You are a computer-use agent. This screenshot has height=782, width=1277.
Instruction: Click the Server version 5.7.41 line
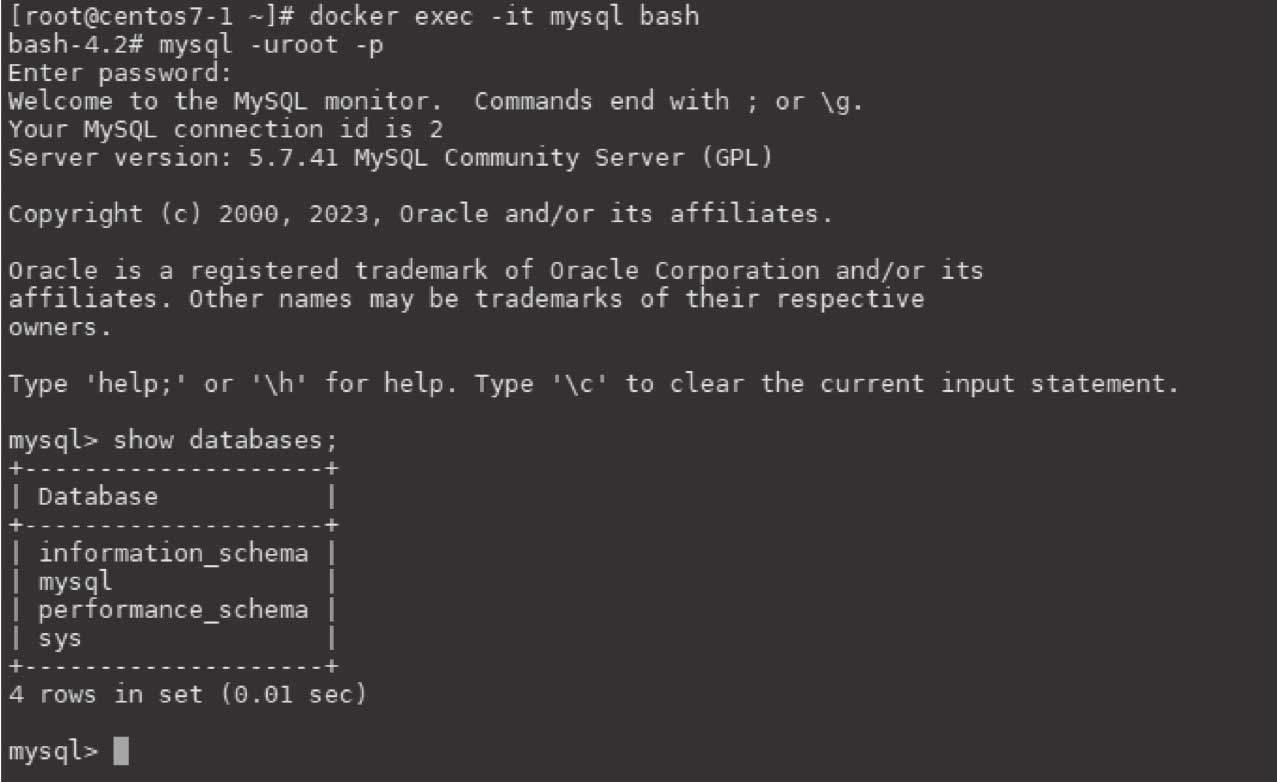pyautogui.click(x=390, y=157)
